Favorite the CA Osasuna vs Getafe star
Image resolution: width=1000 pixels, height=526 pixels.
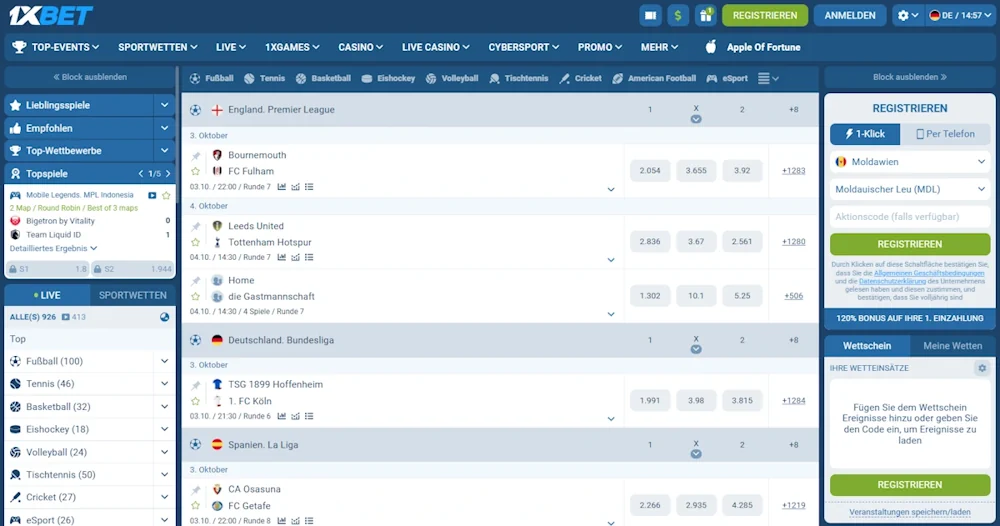196,506
